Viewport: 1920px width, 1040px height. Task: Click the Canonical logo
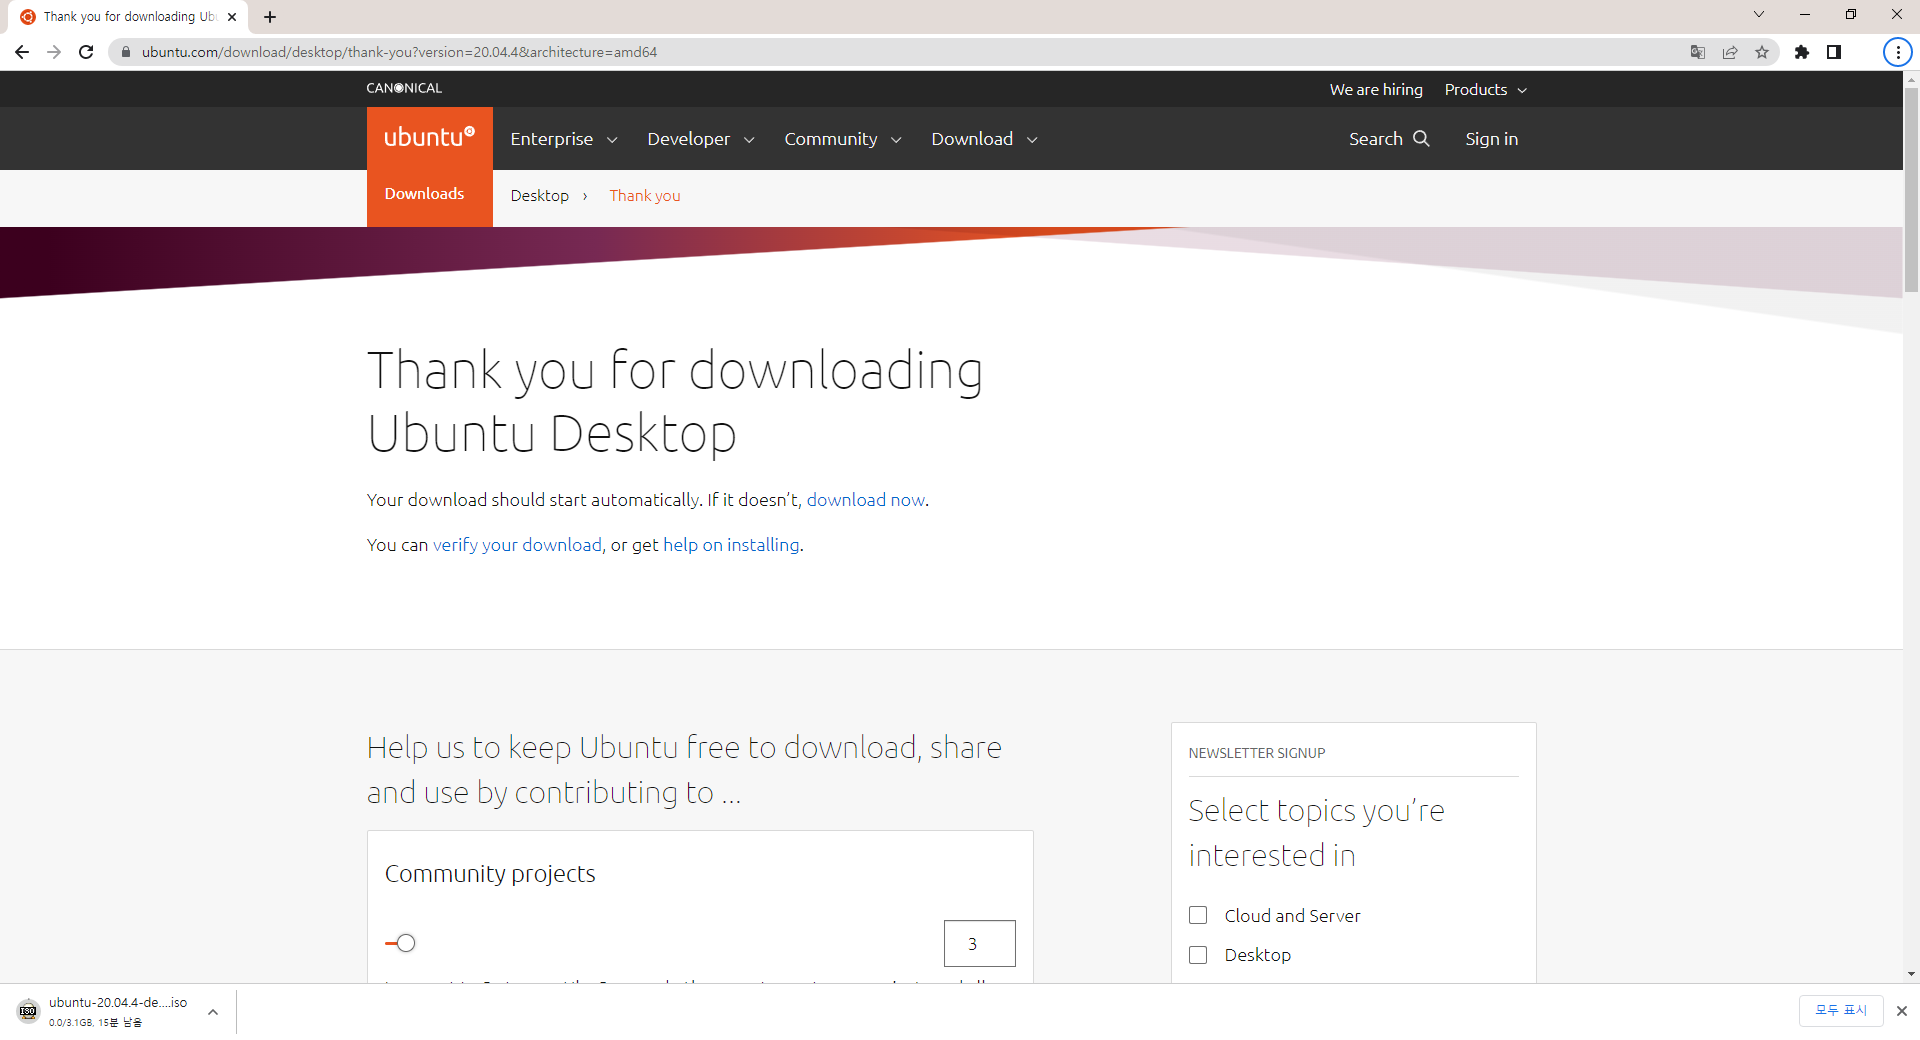pos(404,88)
